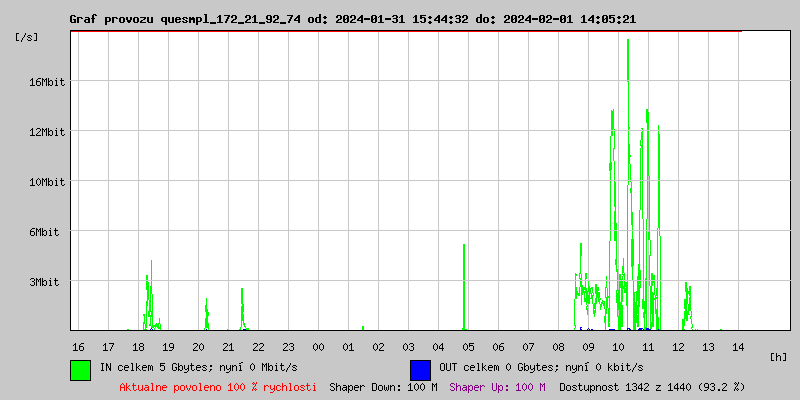Click the 3Mbit vertical axis label
The height and width of the screenshot is (400, 800).
tap(46, 282)
